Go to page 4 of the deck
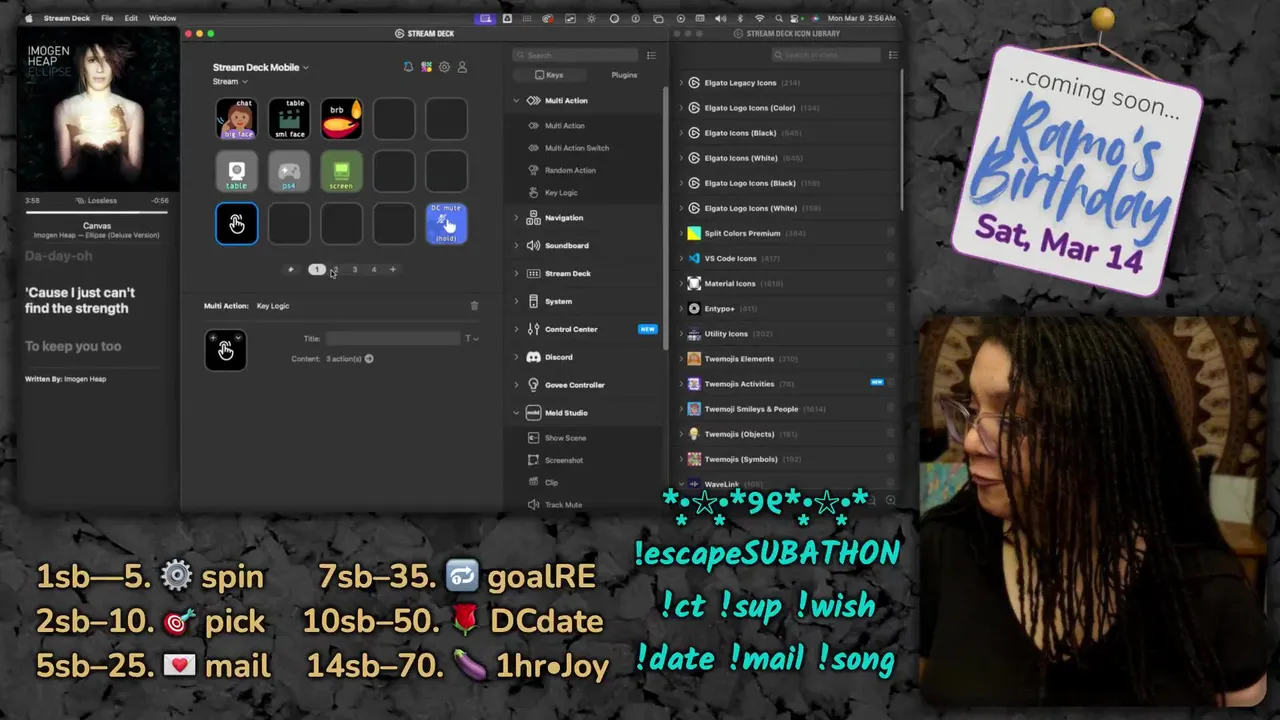The image size is (1280, 720). coord(374,269)
